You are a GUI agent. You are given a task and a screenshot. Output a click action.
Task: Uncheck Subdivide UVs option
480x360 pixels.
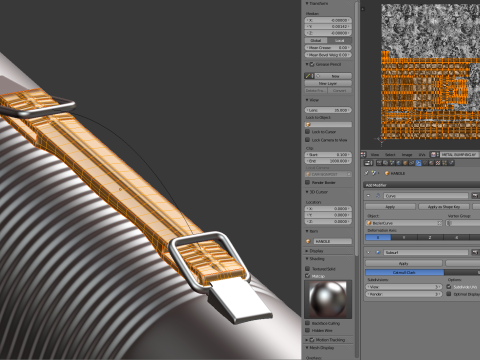pyautogui.click(x=449, y=287)
